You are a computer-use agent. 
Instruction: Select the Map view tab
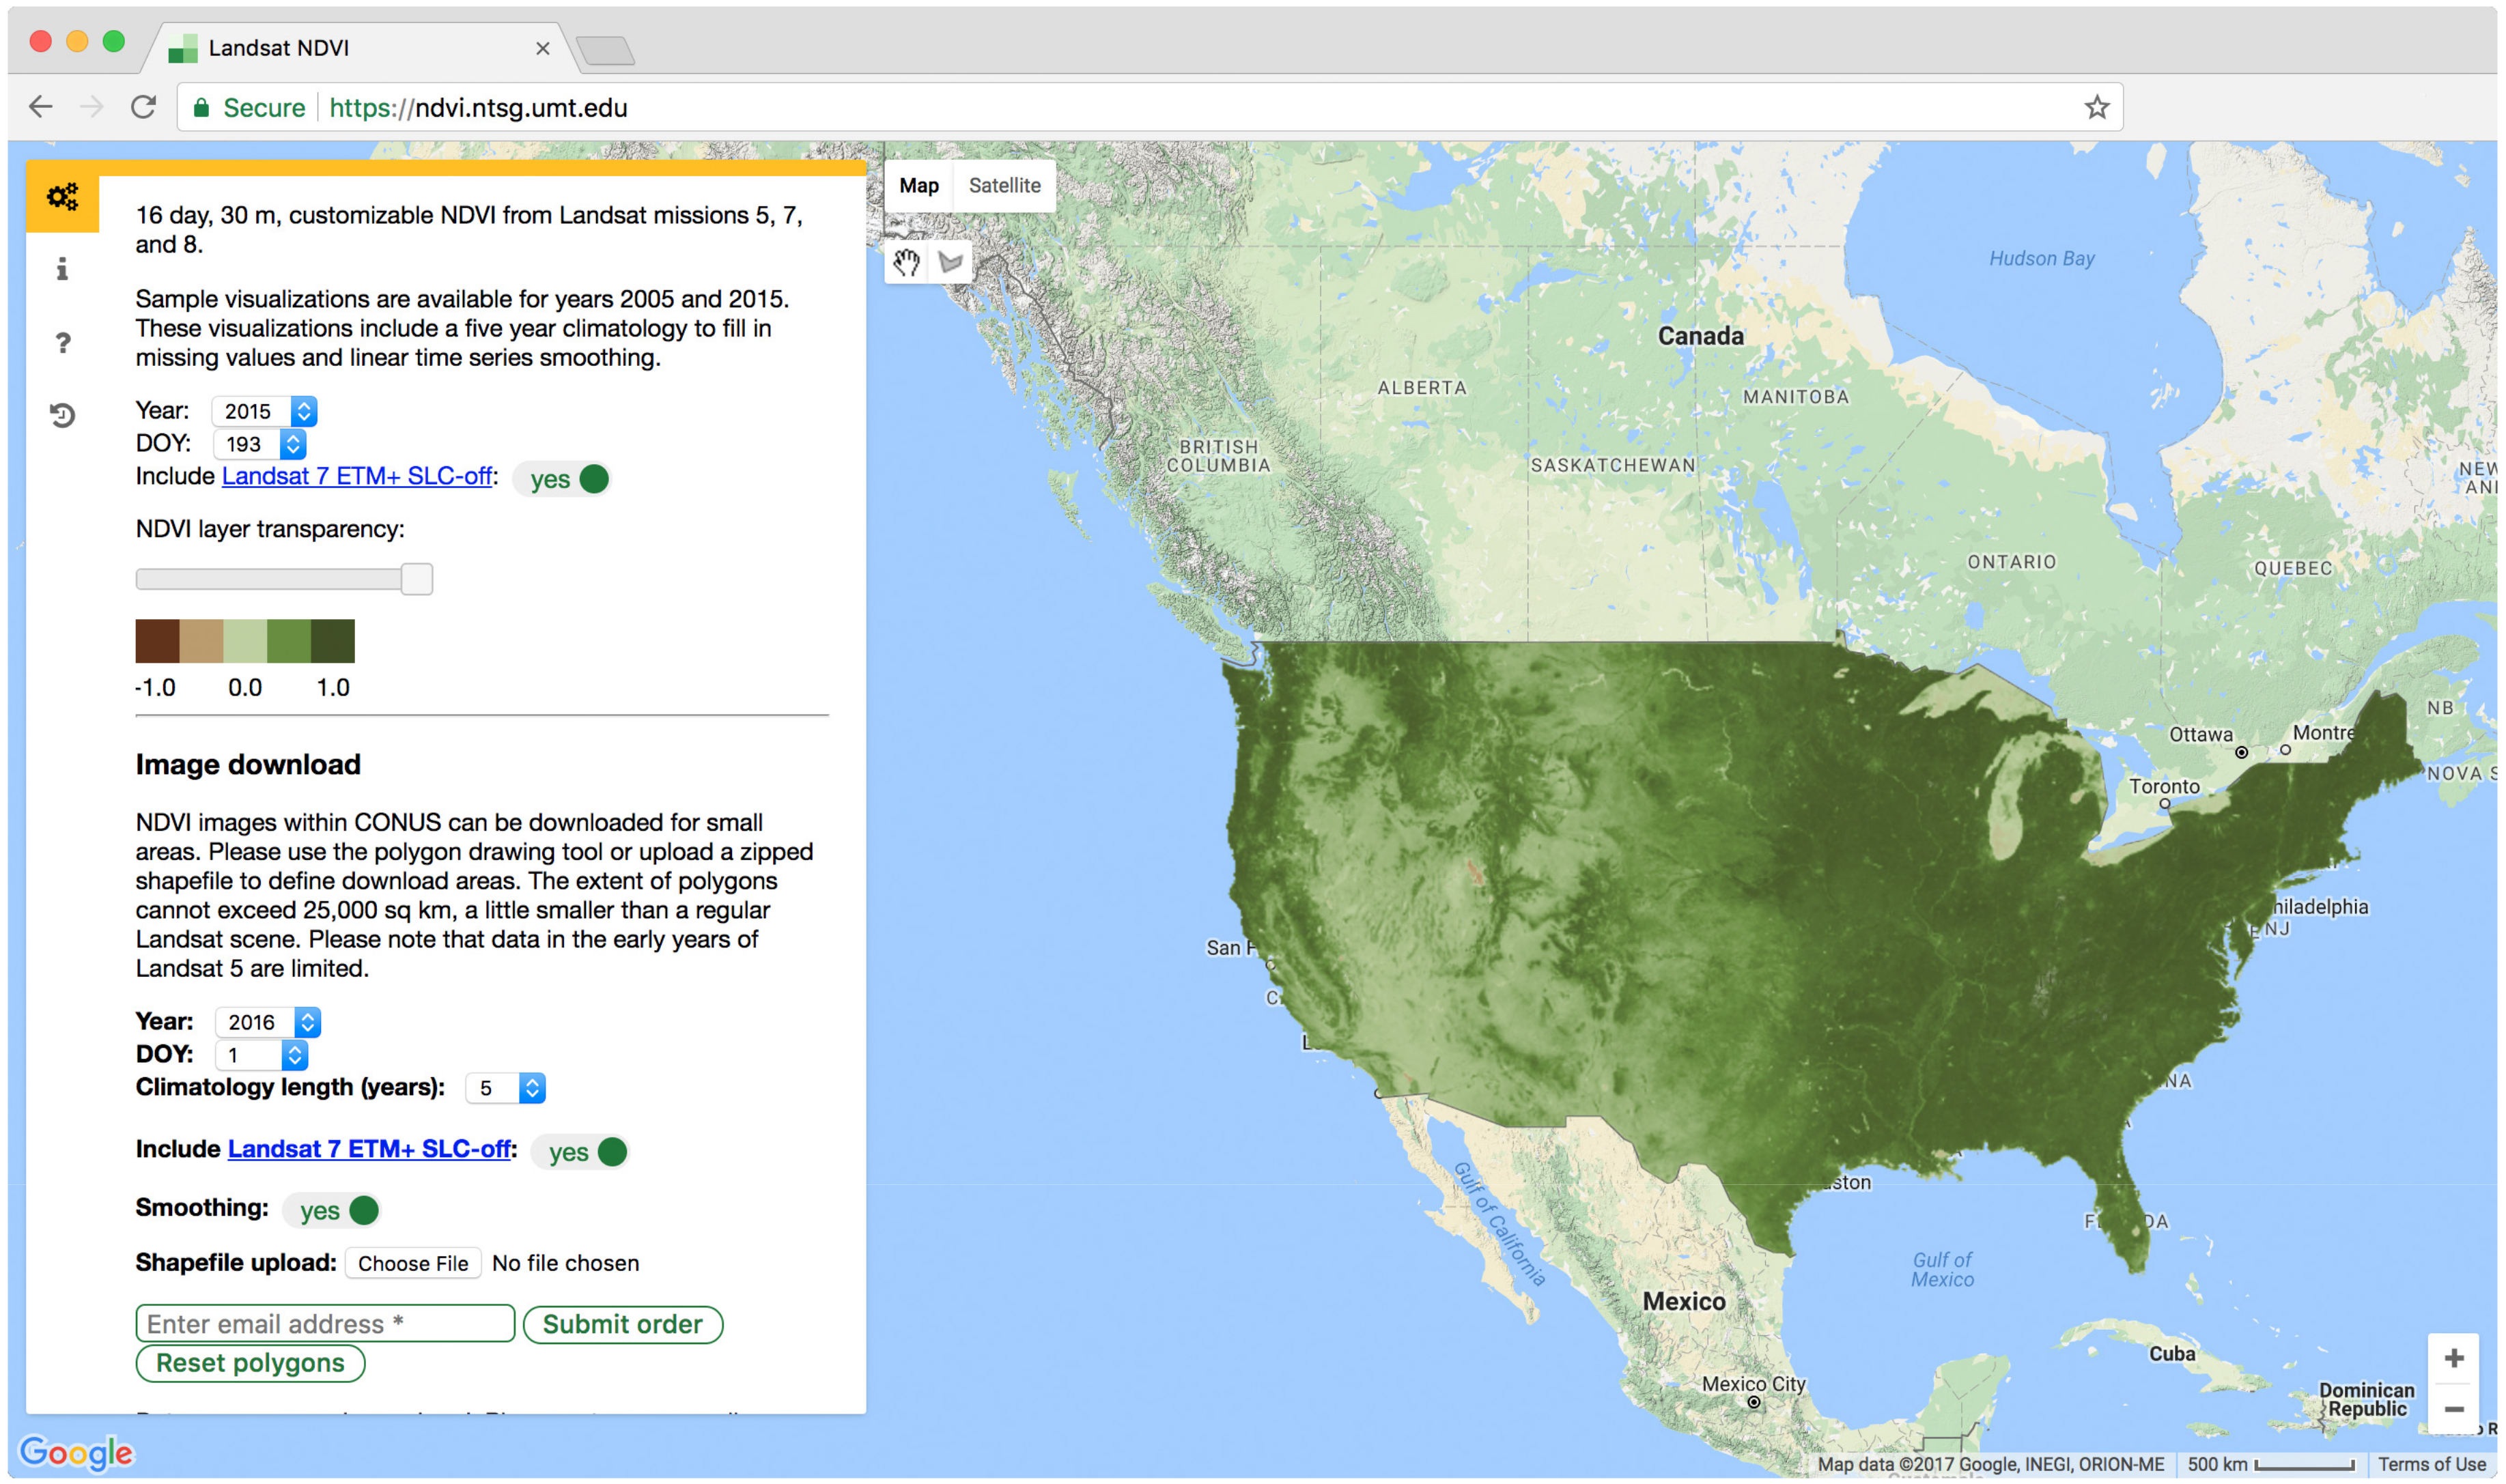click(919, 185)
